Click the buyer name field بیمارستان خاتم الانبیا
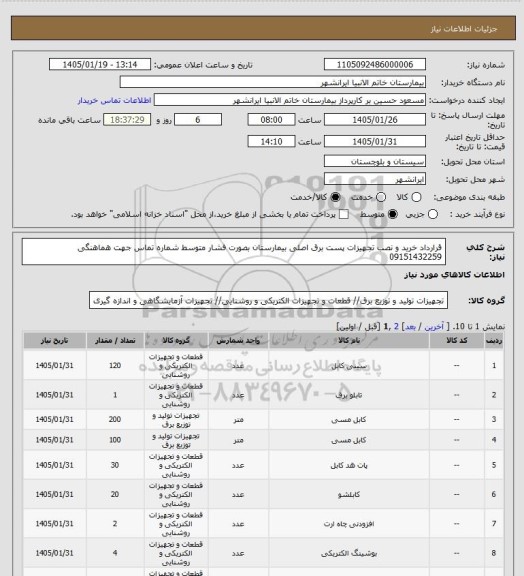The image size is (524, 576). [x=273, y=82]
